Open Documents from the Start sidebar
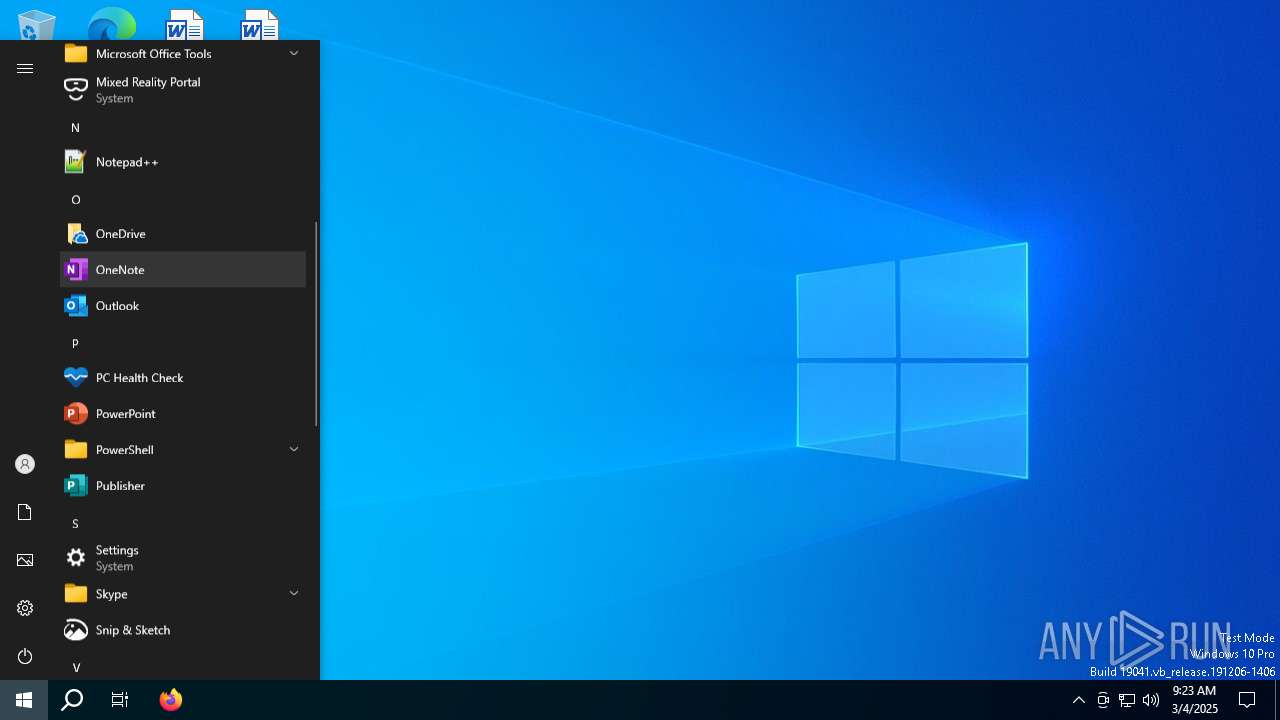1280x720 pixels. click(x=25, y=512)
